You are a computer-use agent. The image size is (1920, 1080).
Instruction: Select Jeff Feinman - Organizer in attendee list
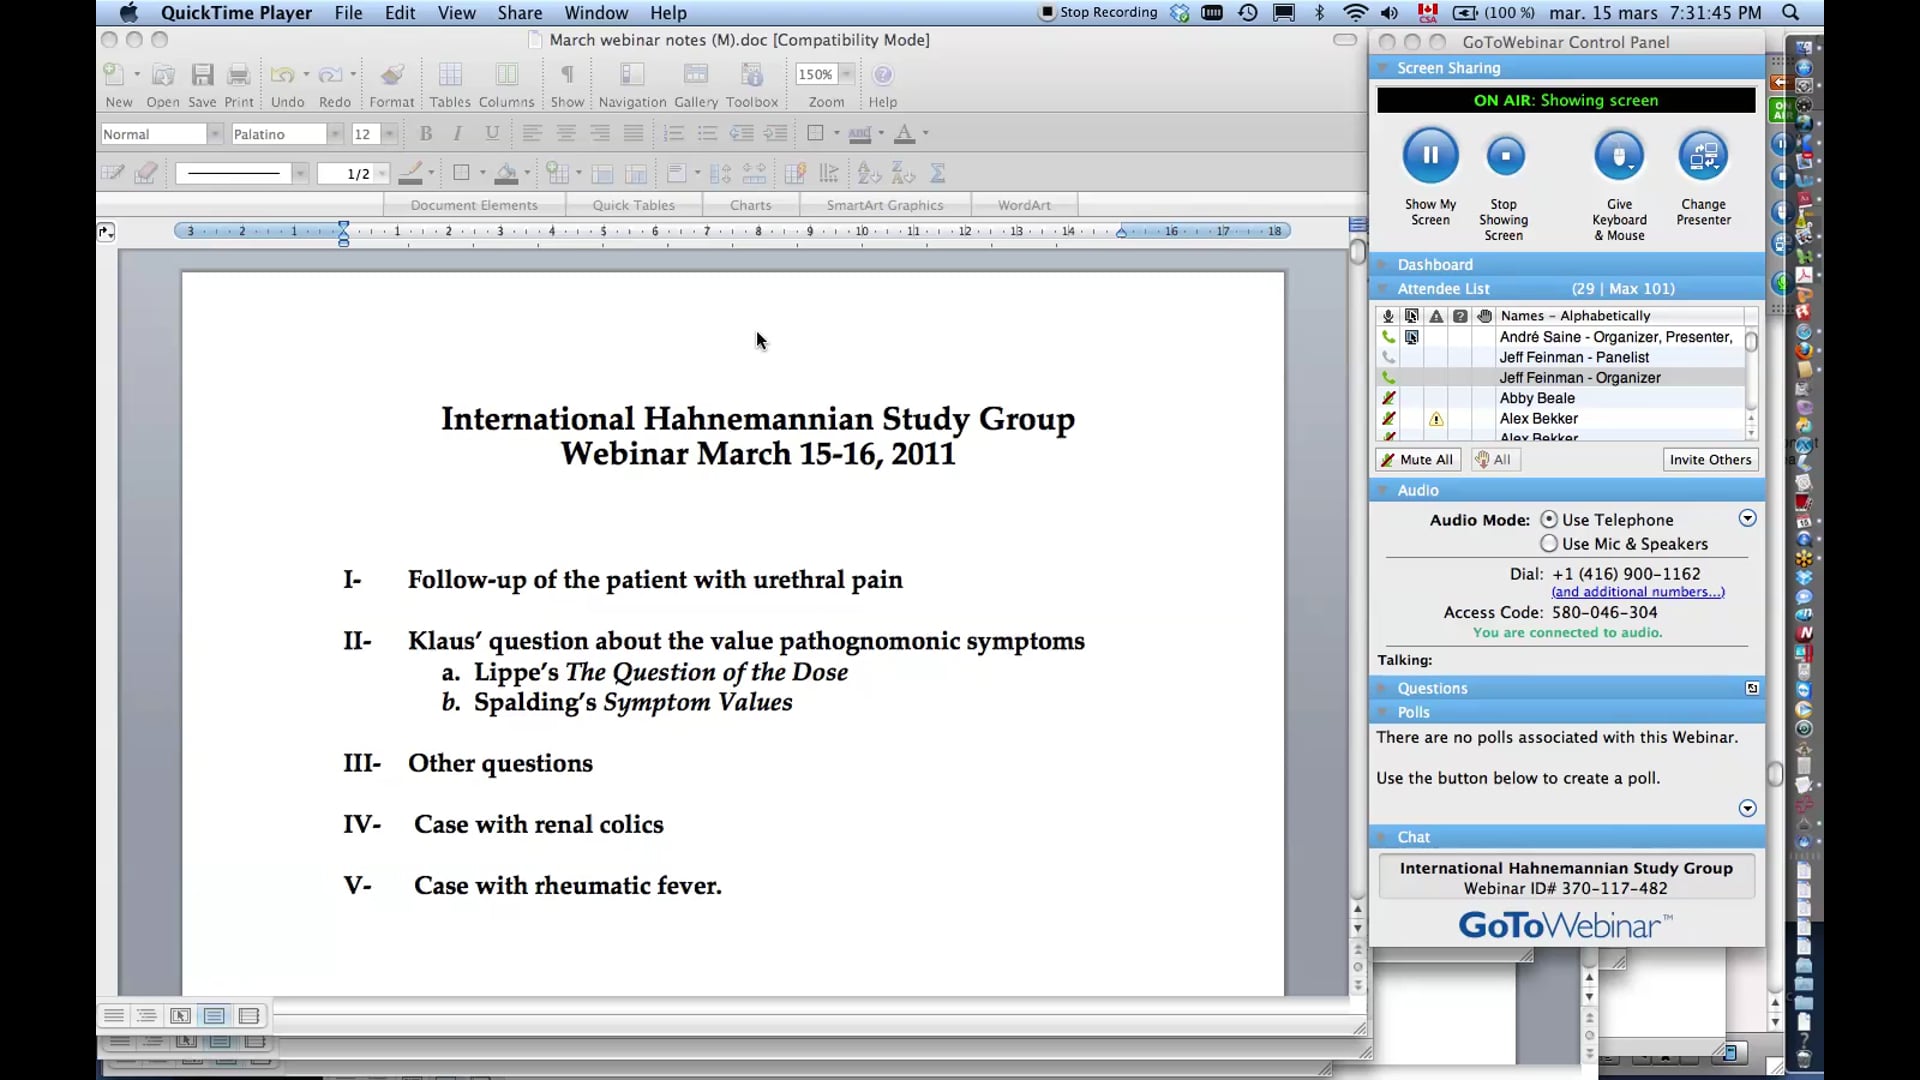(1580, 377)
